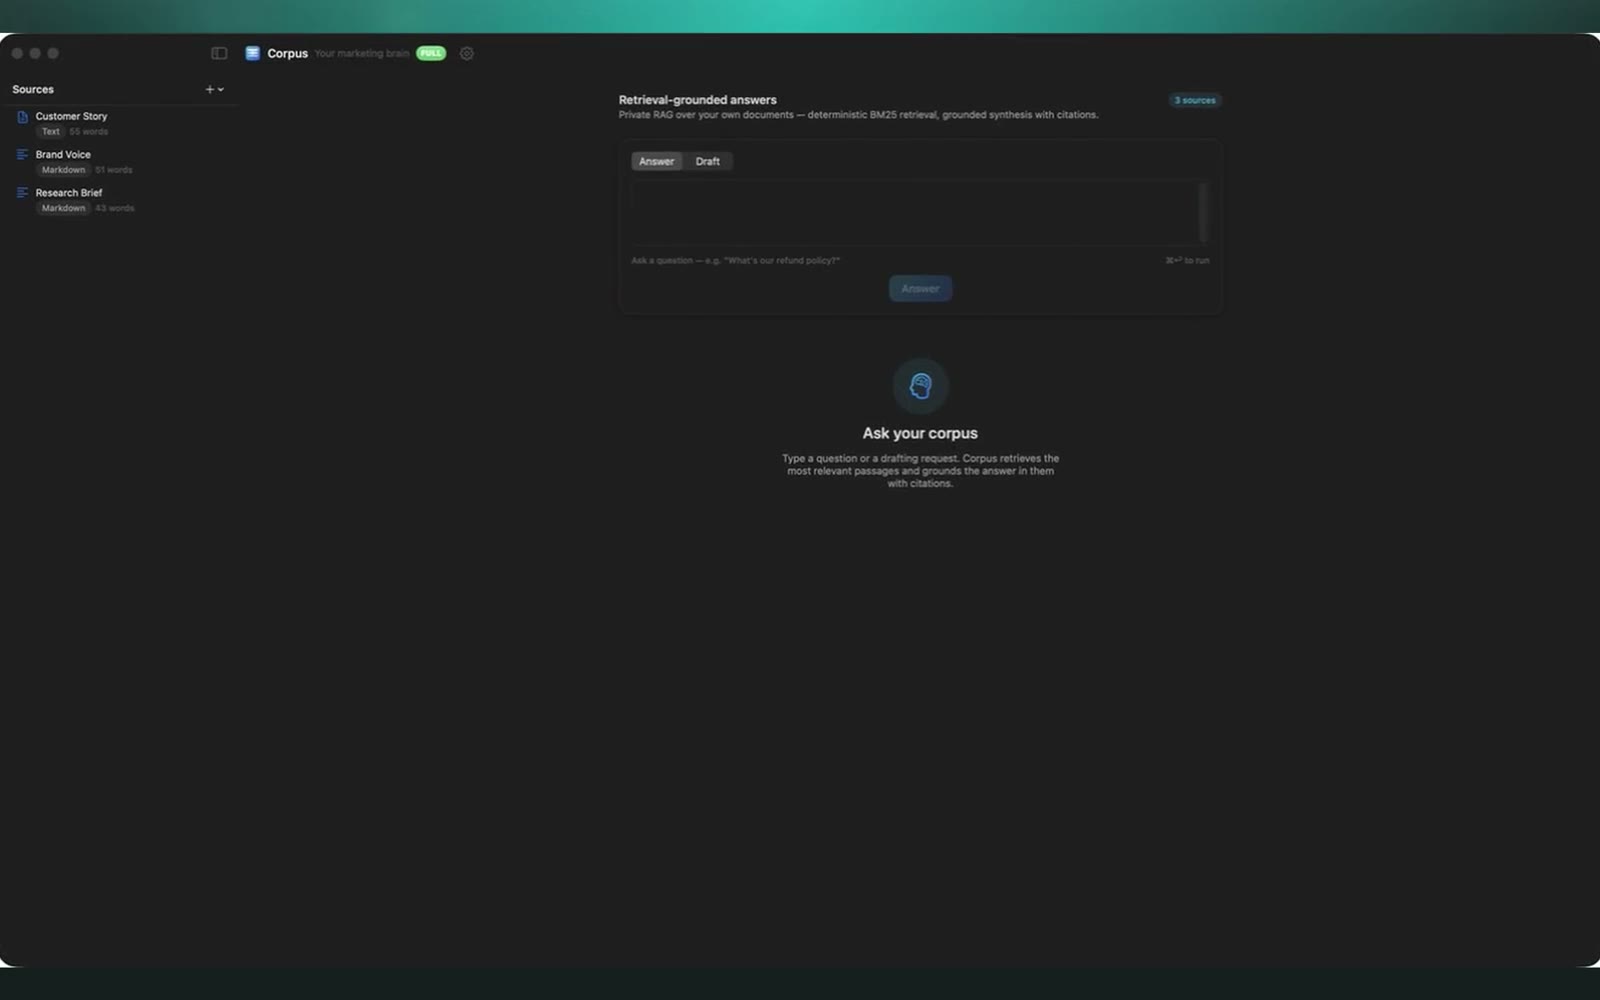This screenshot has height=1000, width=1600.
Task: Click the '51 words' count
Action: point(114,170)
